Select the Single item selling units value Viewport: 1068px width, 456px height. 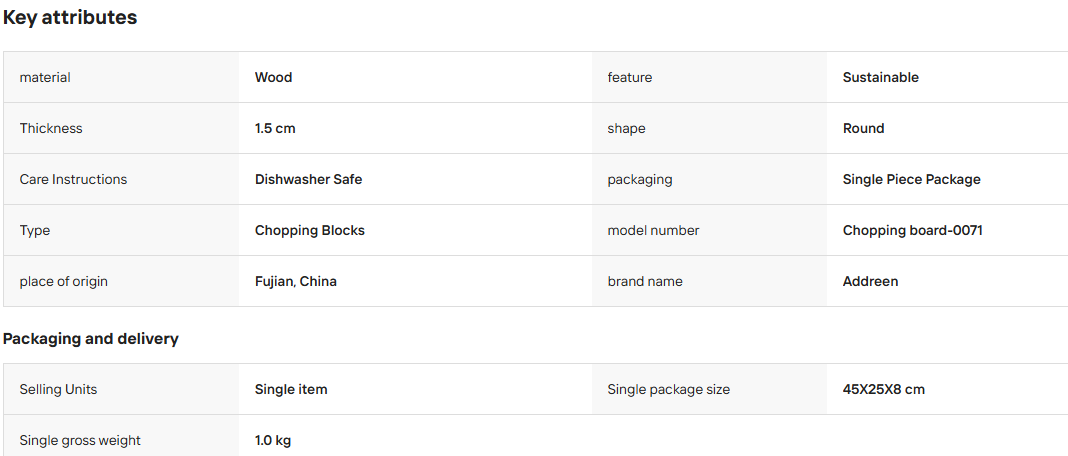click(291, 390)
